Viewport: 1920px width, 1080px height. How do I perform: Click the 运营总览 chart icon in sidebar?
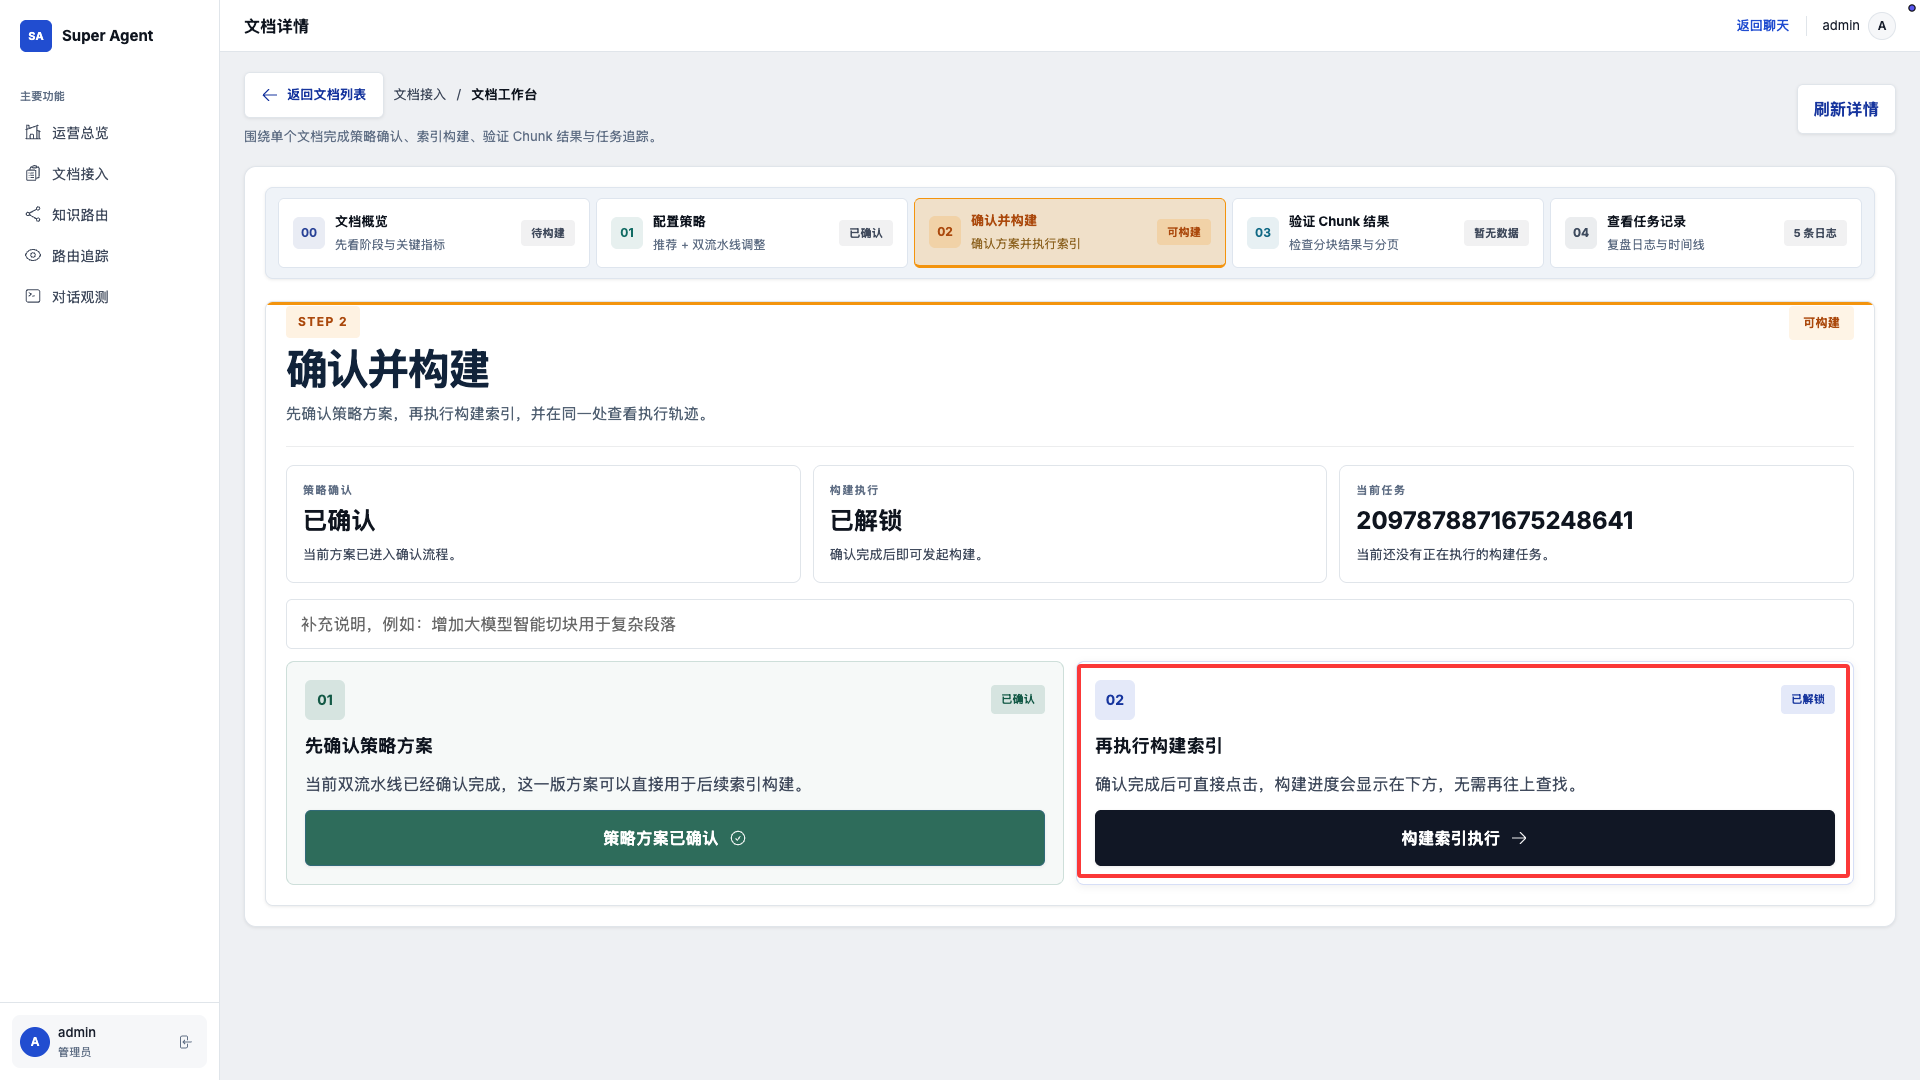coord(33,132)
